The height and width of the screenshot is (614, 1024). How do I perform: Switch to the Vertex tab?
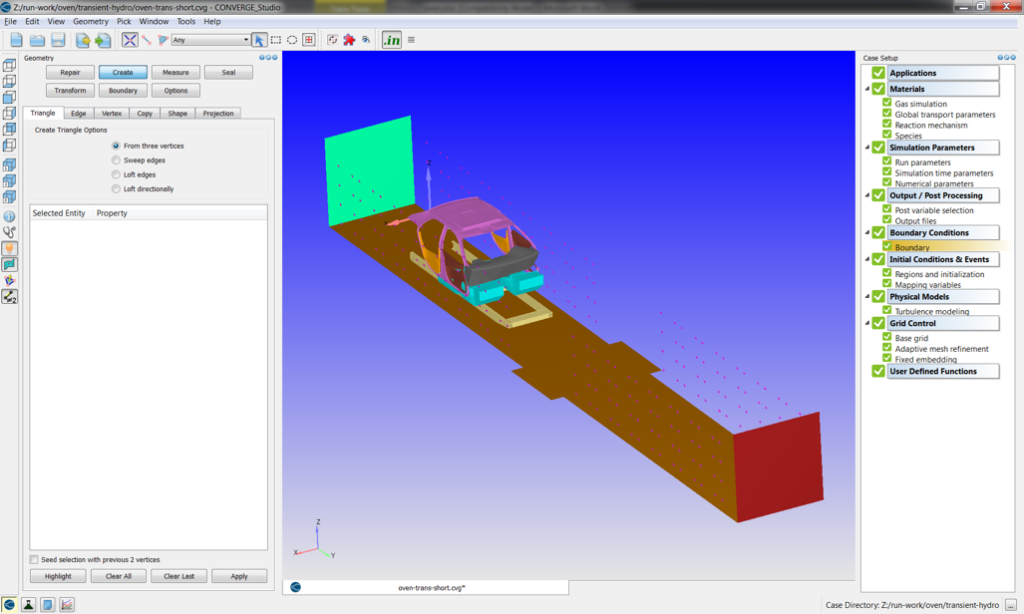[x=112, y=113]
